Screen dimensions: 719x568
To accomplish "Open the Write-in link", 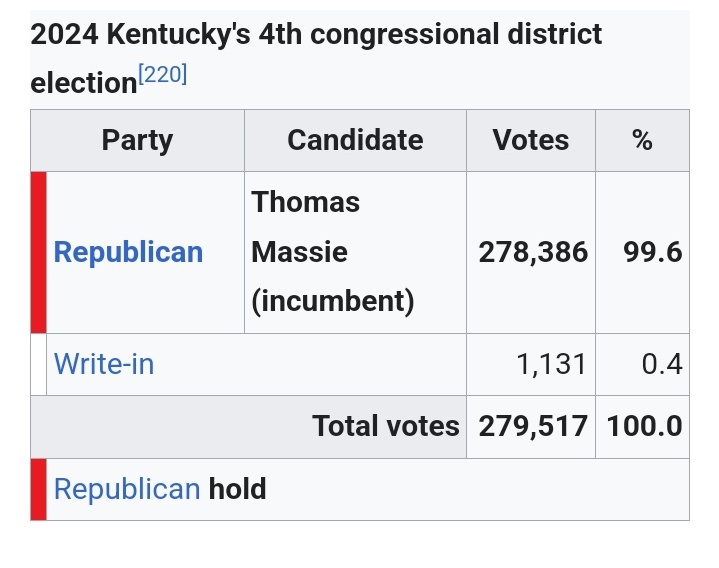I will [x=104, y=364].
